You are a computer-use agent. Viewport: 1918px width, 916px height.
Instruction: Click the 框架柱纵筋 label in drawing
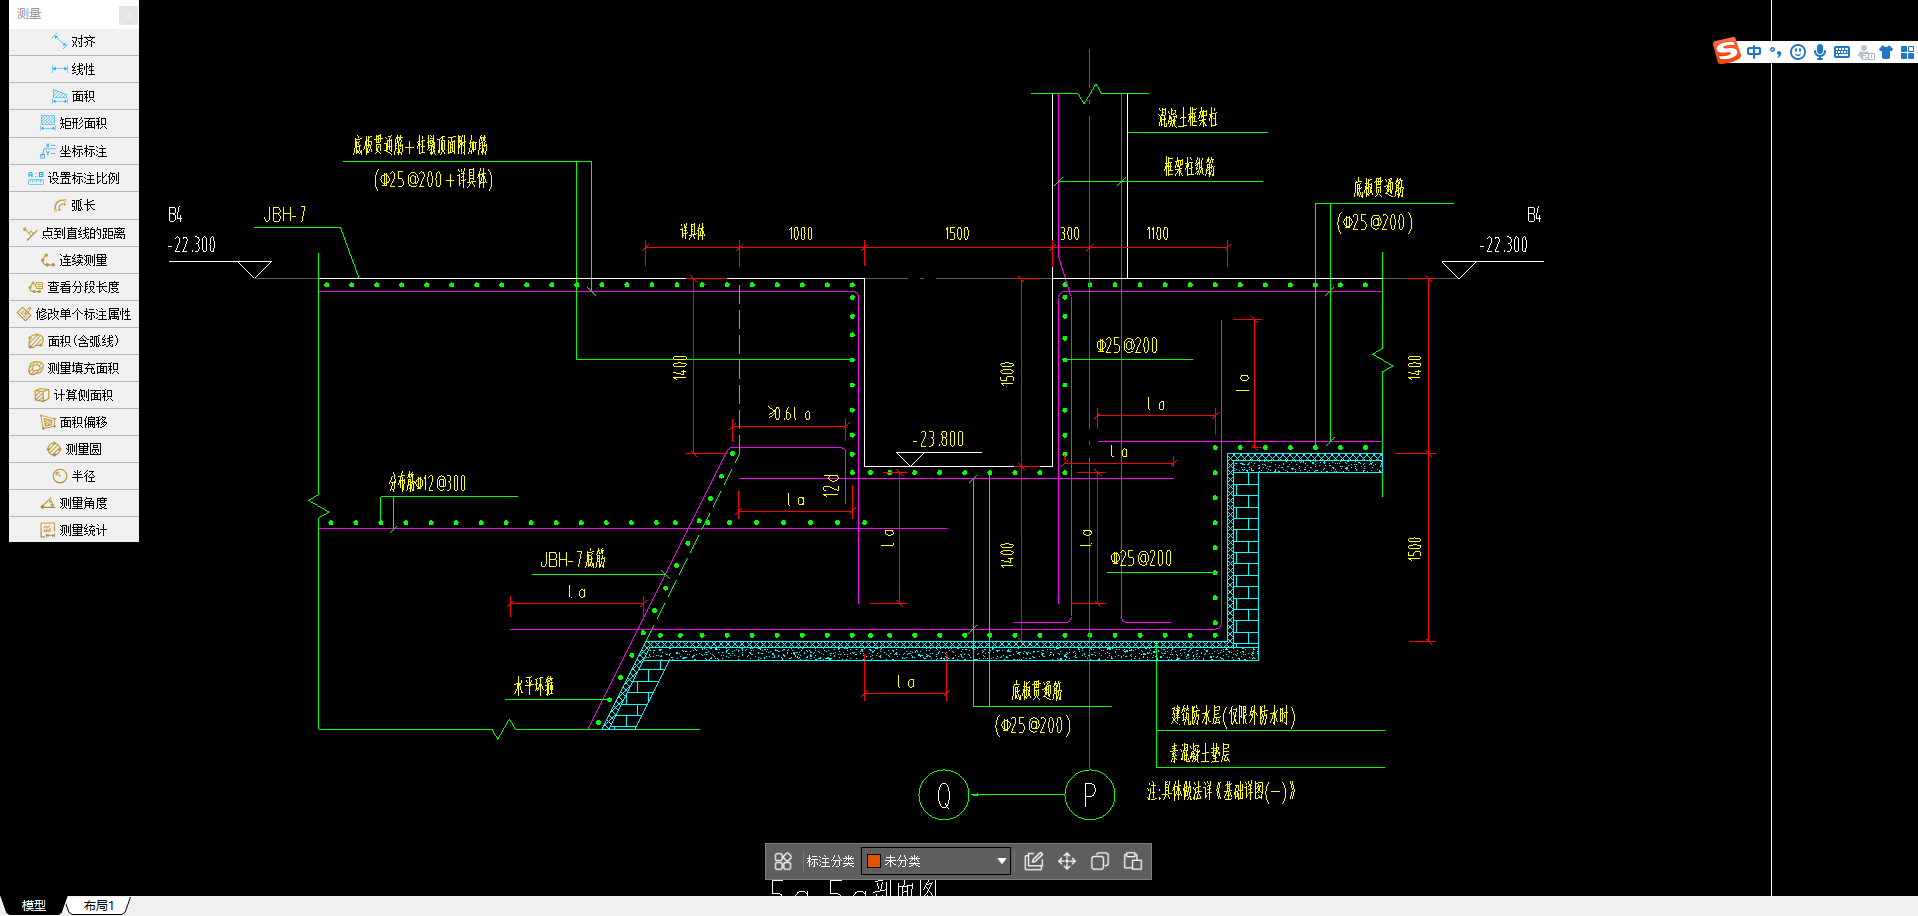[1189, 167]
